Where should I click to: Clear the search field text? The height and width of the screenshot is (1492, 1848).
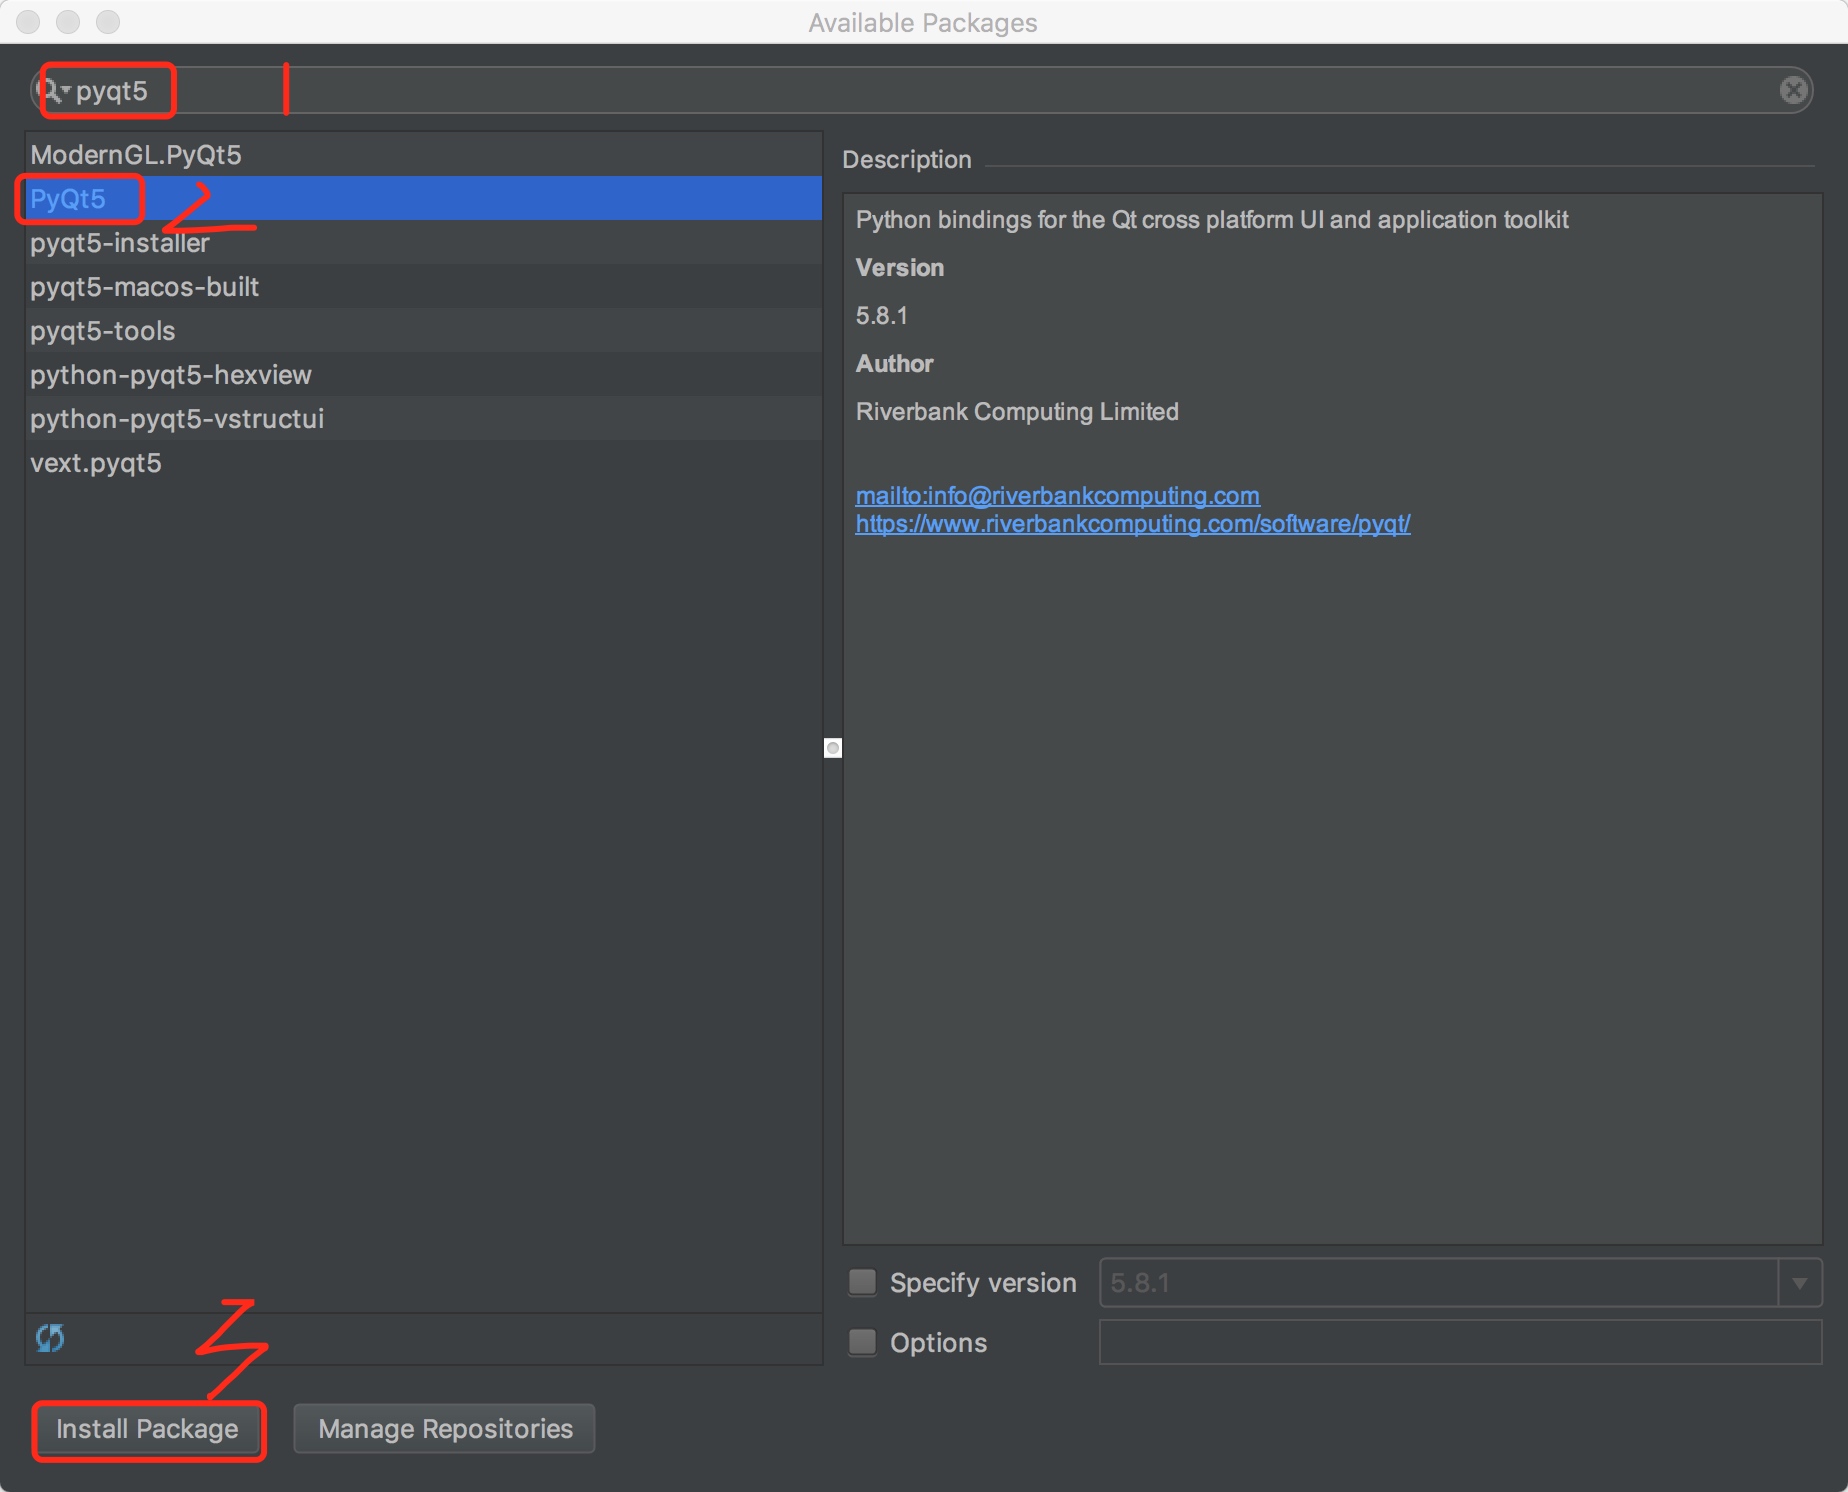pyautogui.click(x=1794, y=90)
